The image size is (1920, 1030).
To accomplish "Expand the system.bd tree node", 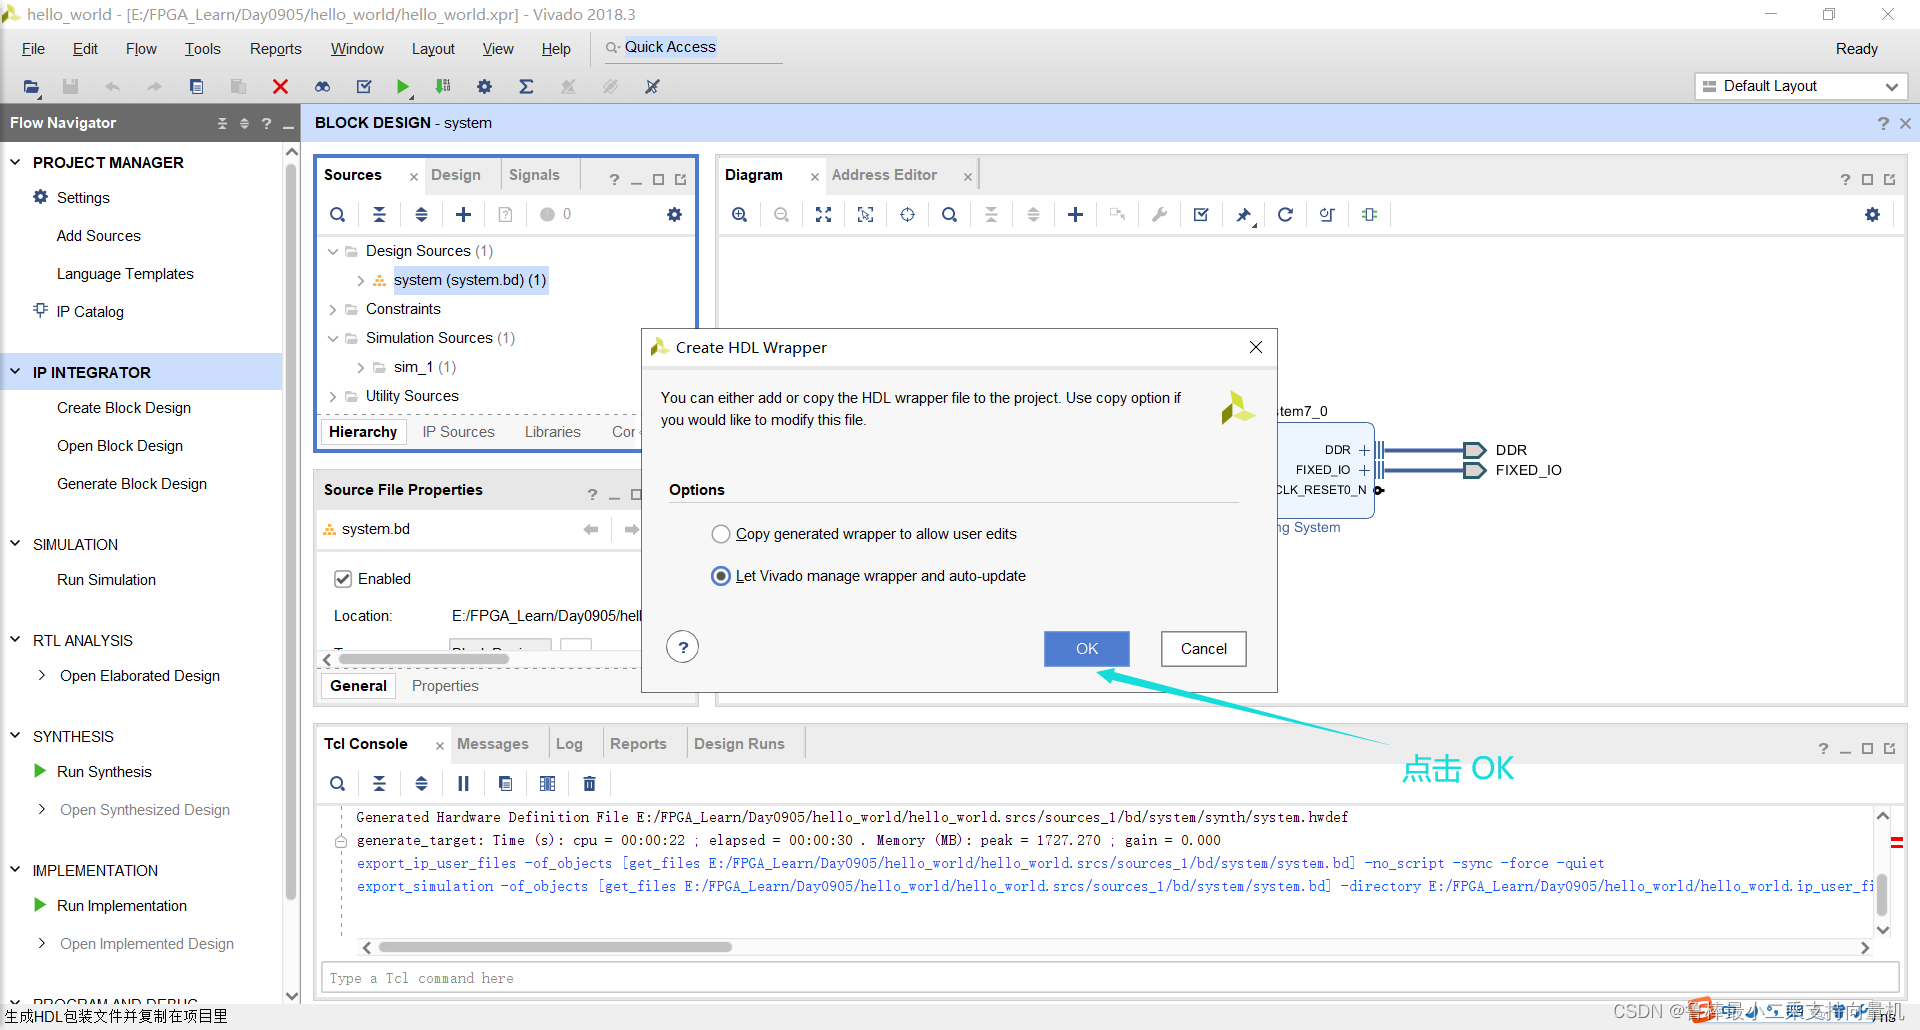I will click(x=361, y=280).
